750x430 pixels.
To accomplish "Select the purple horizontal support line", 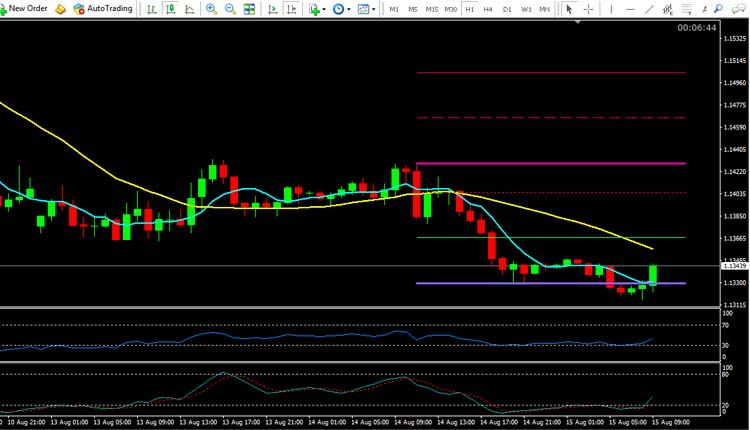I will point(551,283).
